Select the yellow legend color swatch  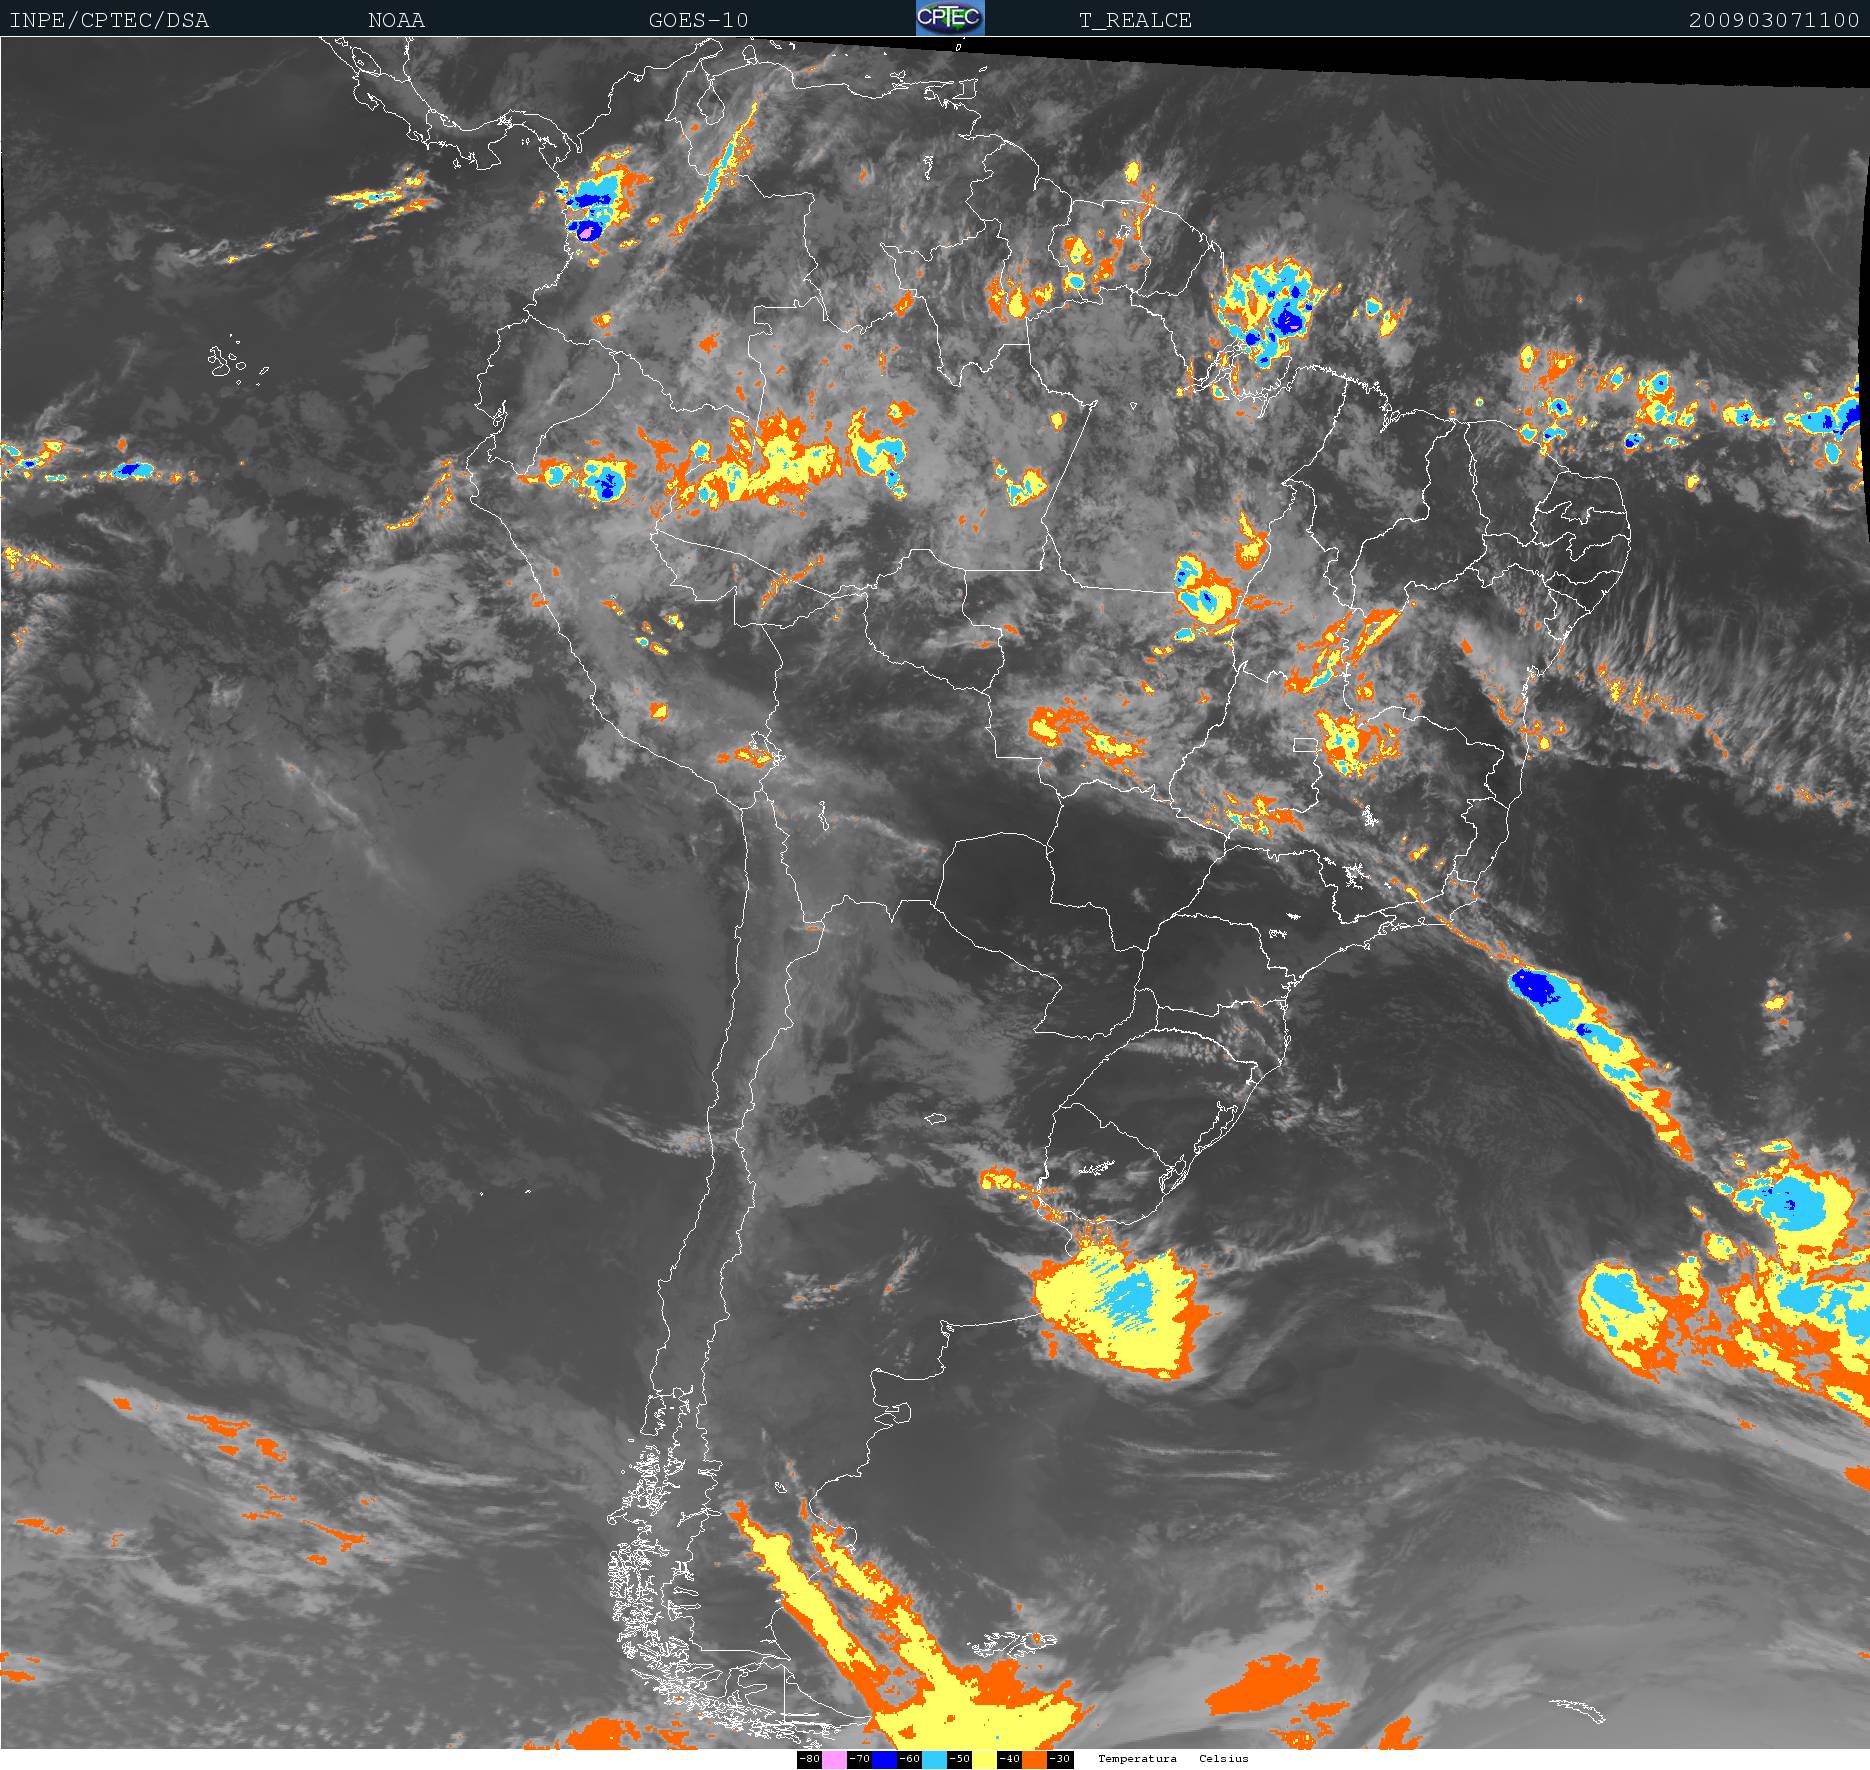pyautogui.click(x=984, y=1759)
